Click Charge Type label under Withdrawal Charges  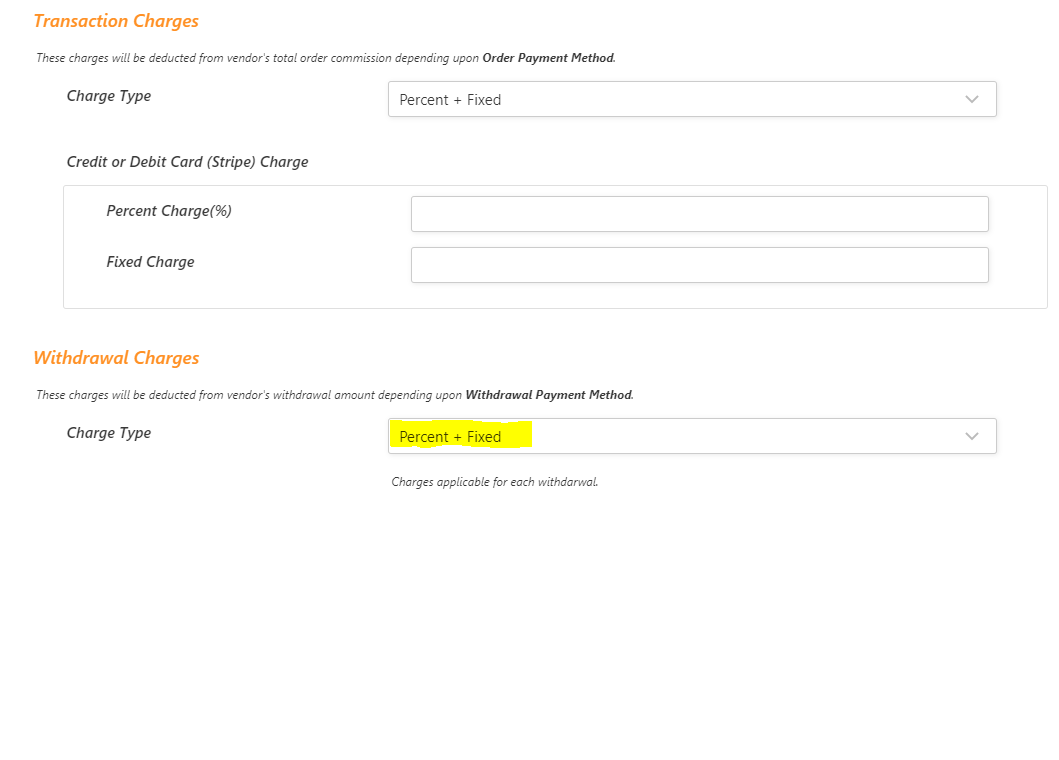tap(109, 433)
